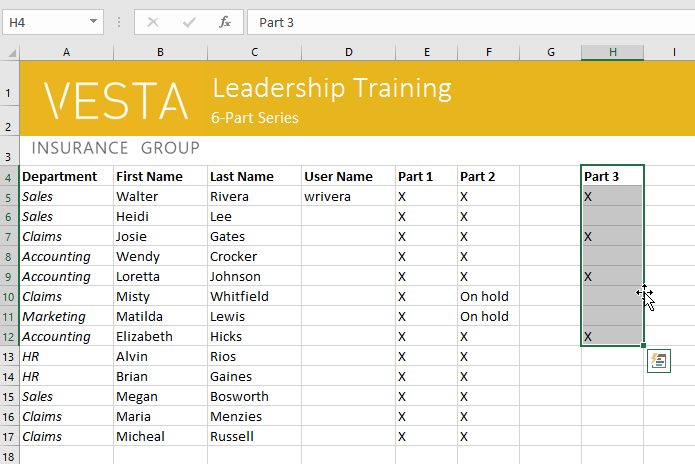Select column D header
This screenshot has width=695, height=464.
pyautogui.click(x=348, y=52)
